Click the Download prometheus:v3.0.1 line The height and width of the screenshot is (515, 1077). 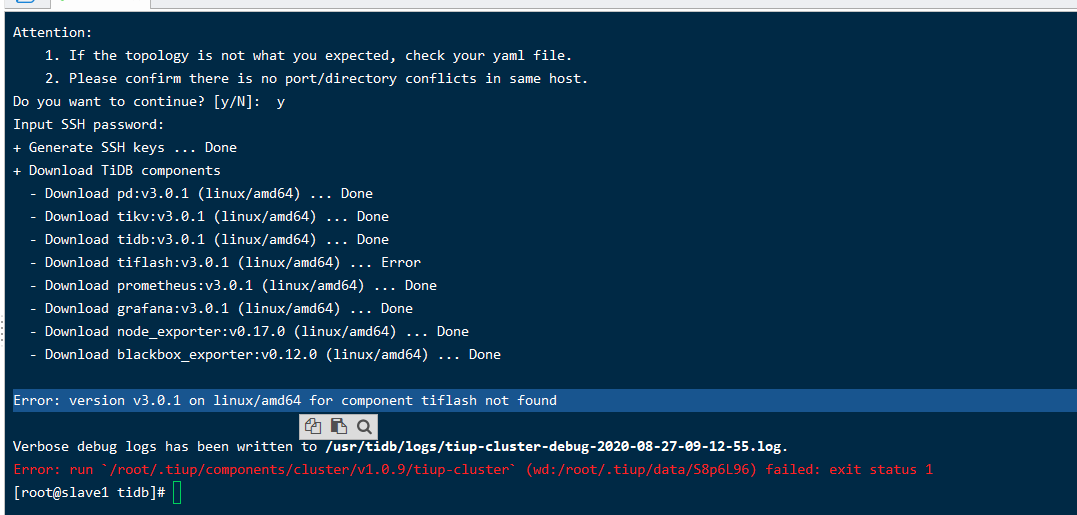[x=240, y=285]
